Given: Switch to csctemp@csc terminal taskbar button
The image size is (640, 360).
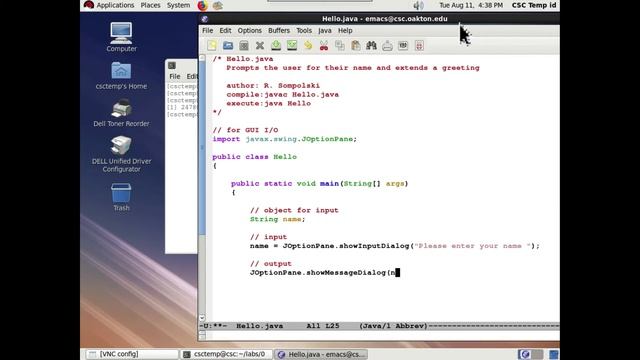Looking at the screenshot, I should pyautogui.click(x=227, y=354).
